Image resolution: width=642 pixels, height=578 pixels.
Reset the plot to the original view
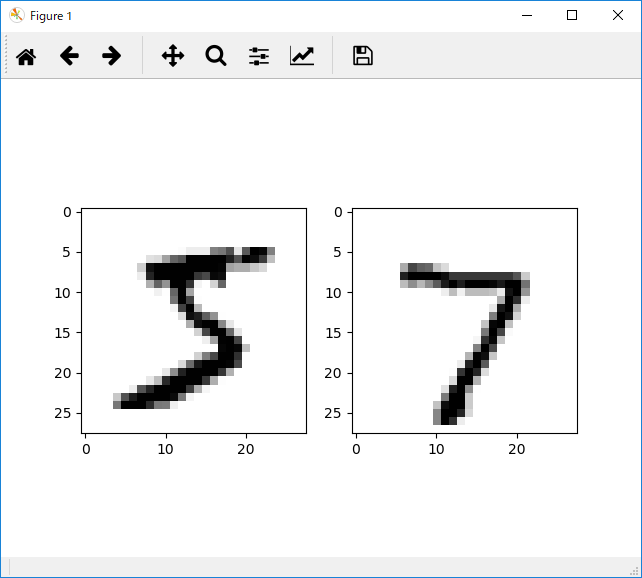pos(26,56)
